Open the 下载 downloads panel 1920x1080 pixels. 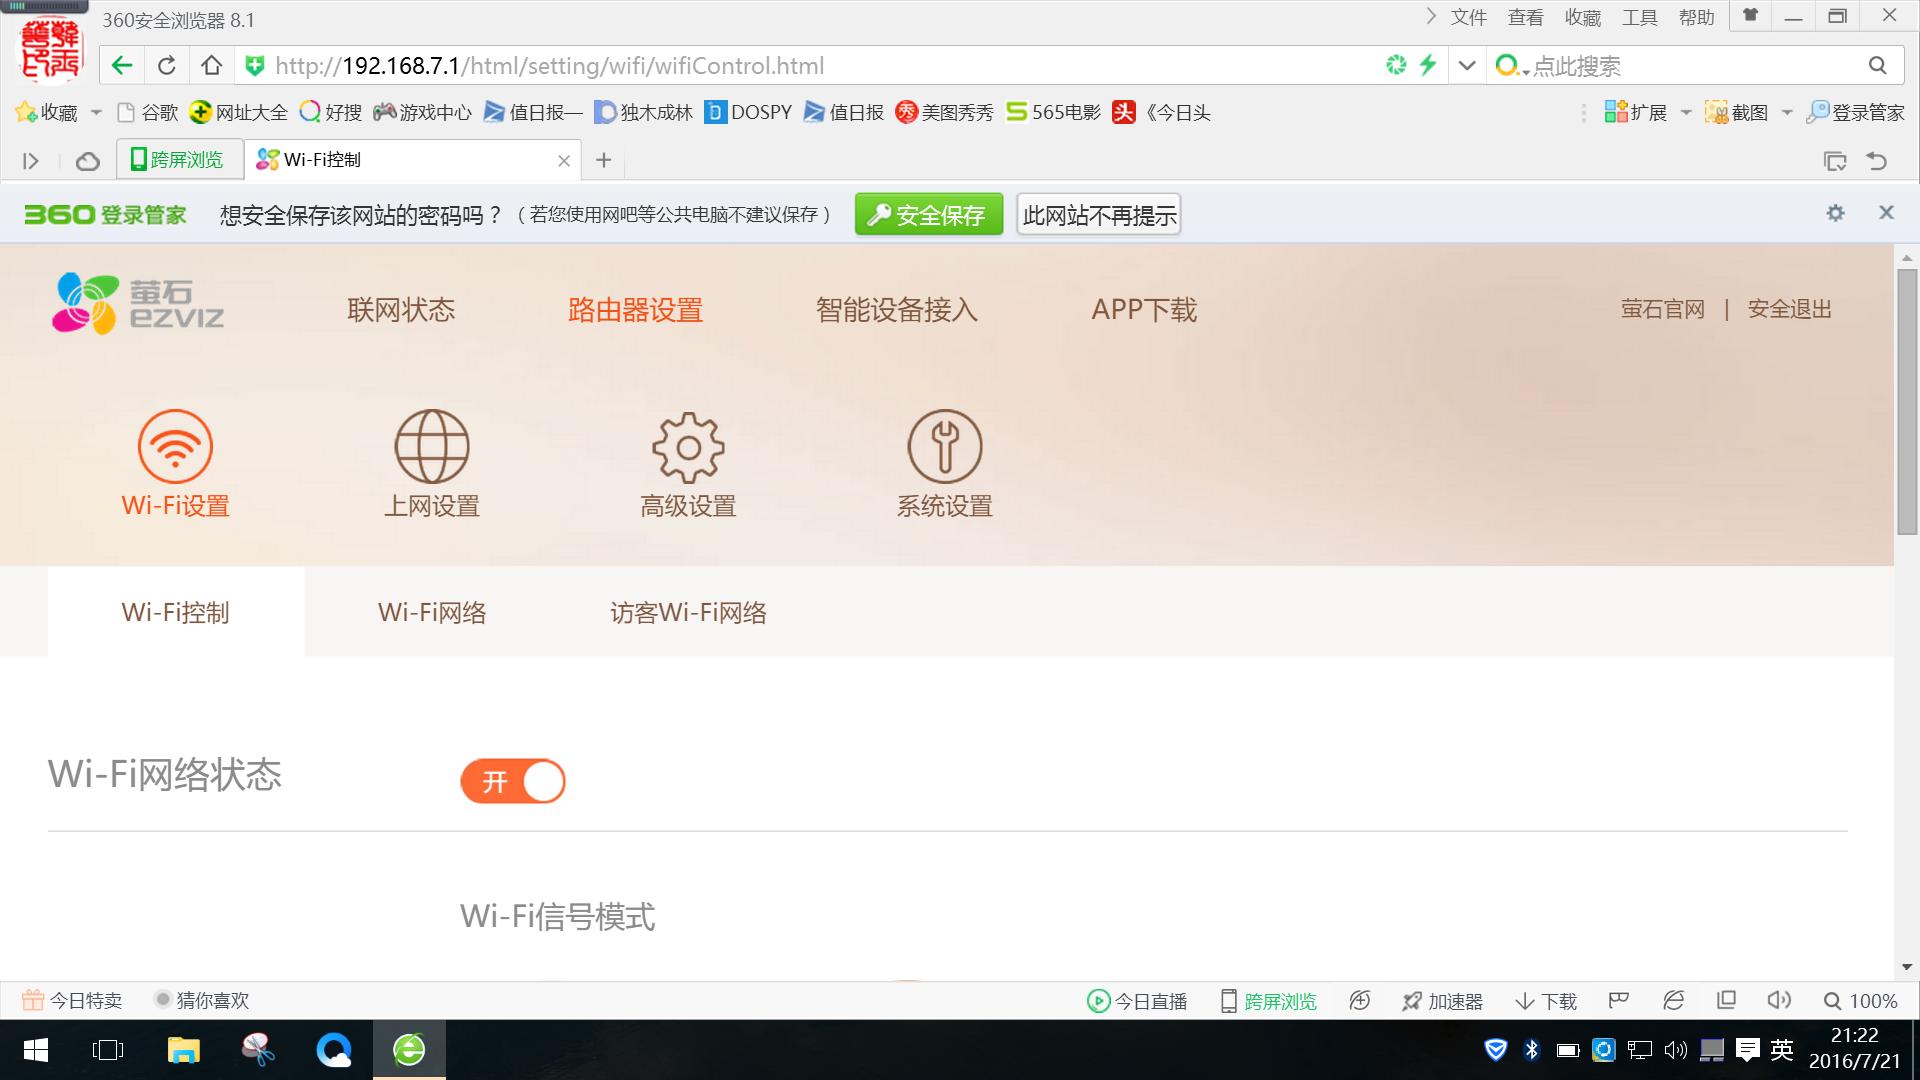click(x=1544, y=1000)
